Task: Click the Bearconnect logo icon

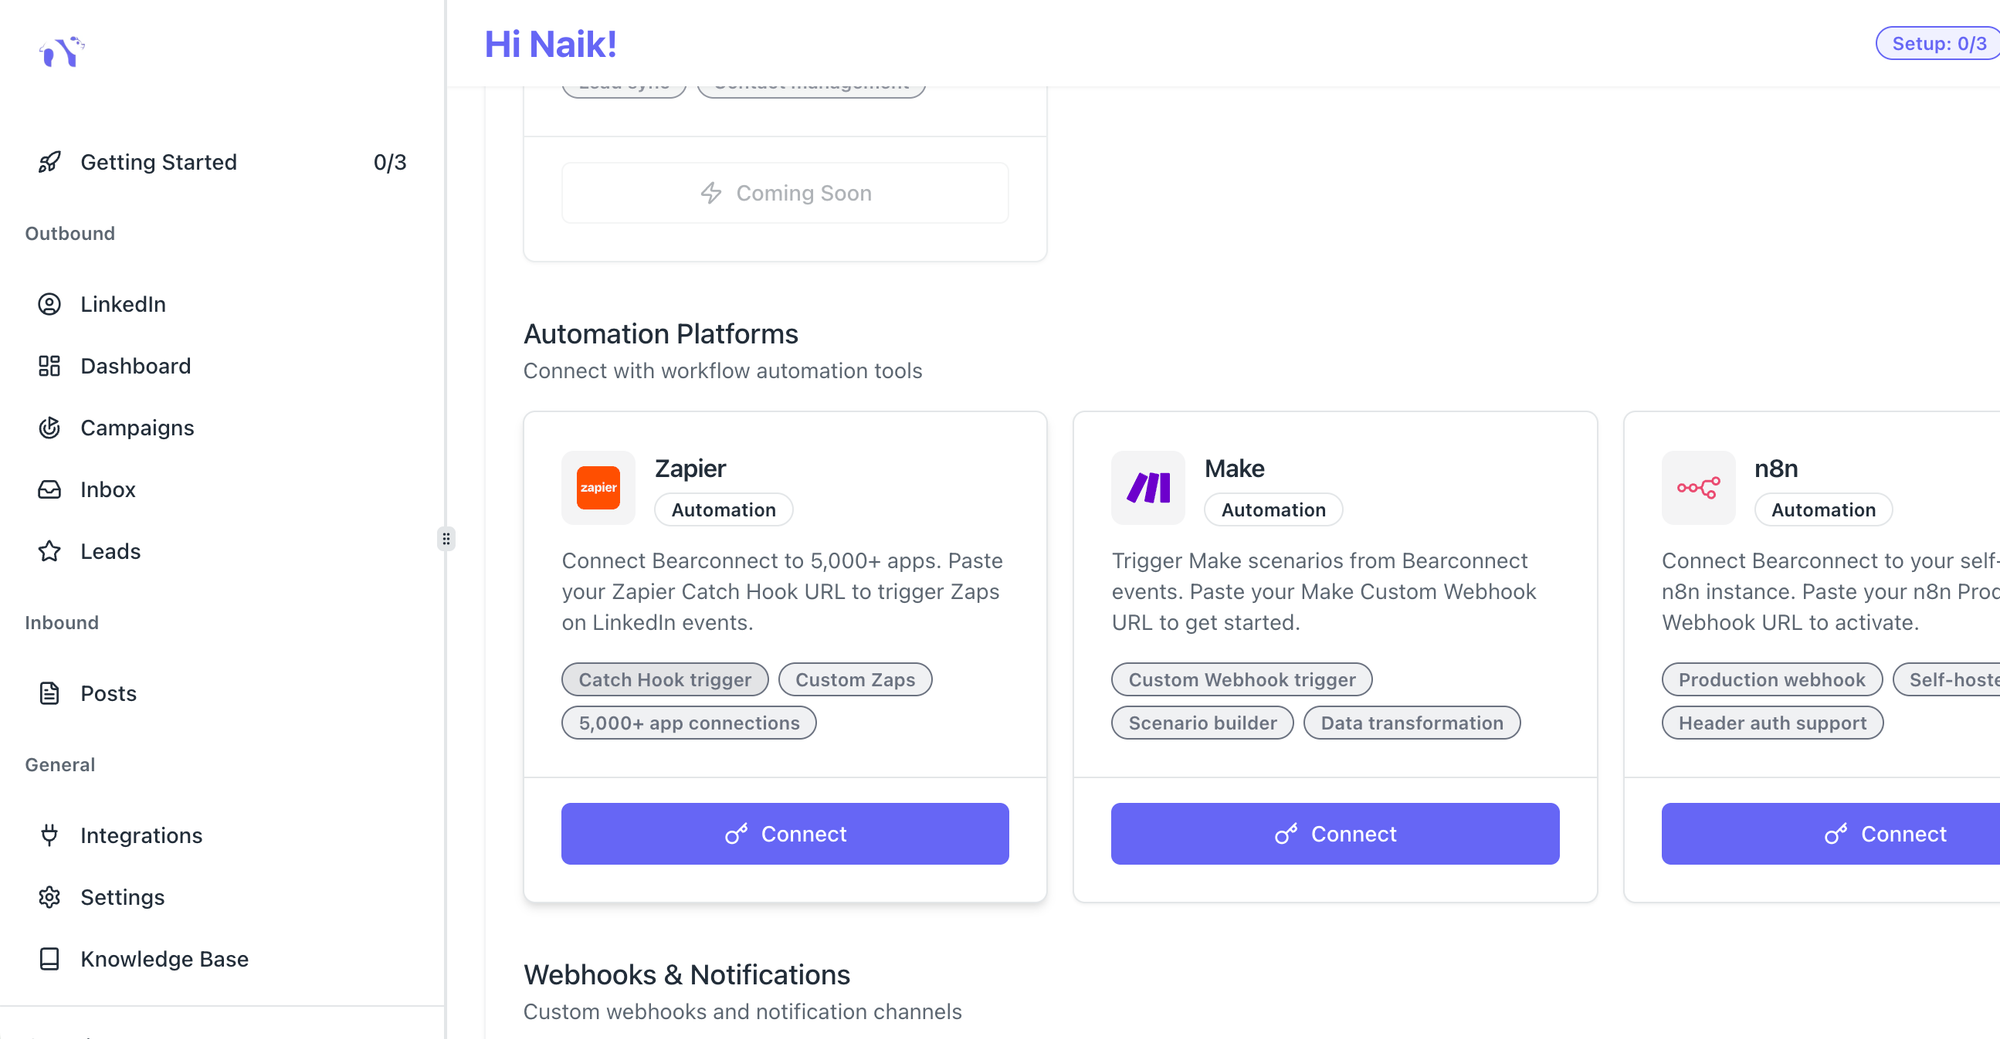Action: 62,51
